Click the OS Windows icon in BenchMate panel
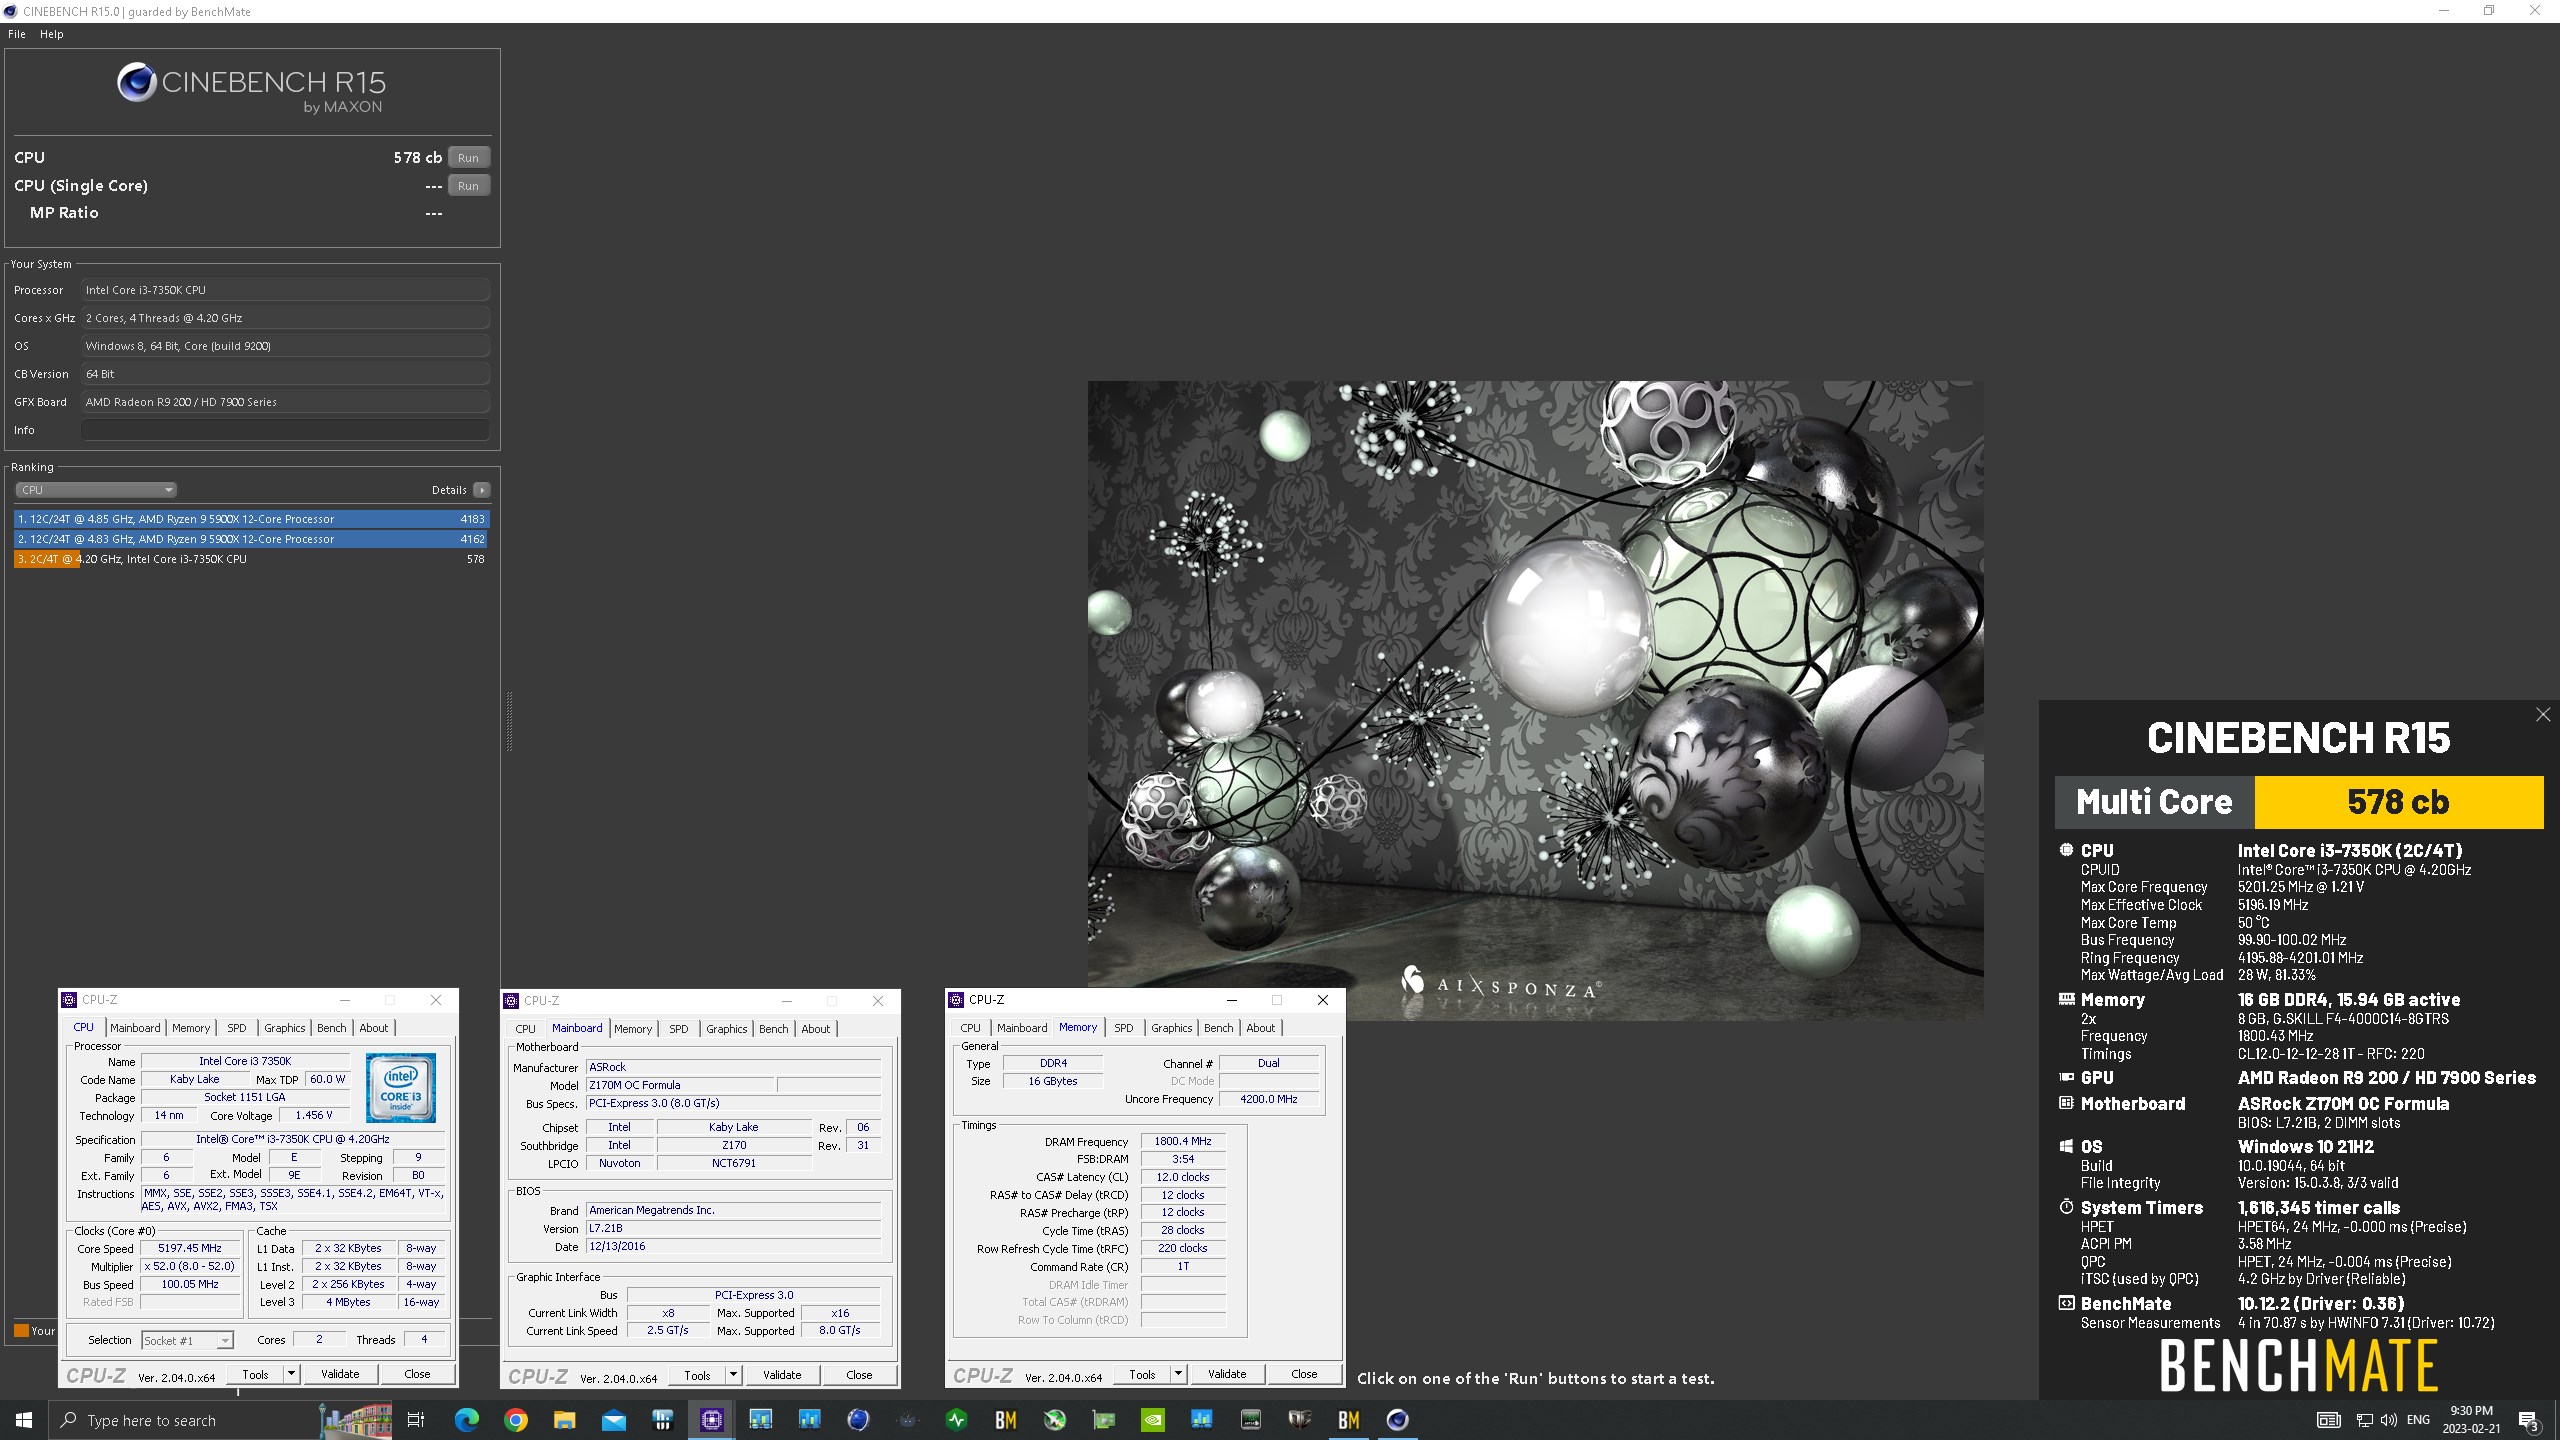The image size is (2560, 1440). tap(2066, 1146)
